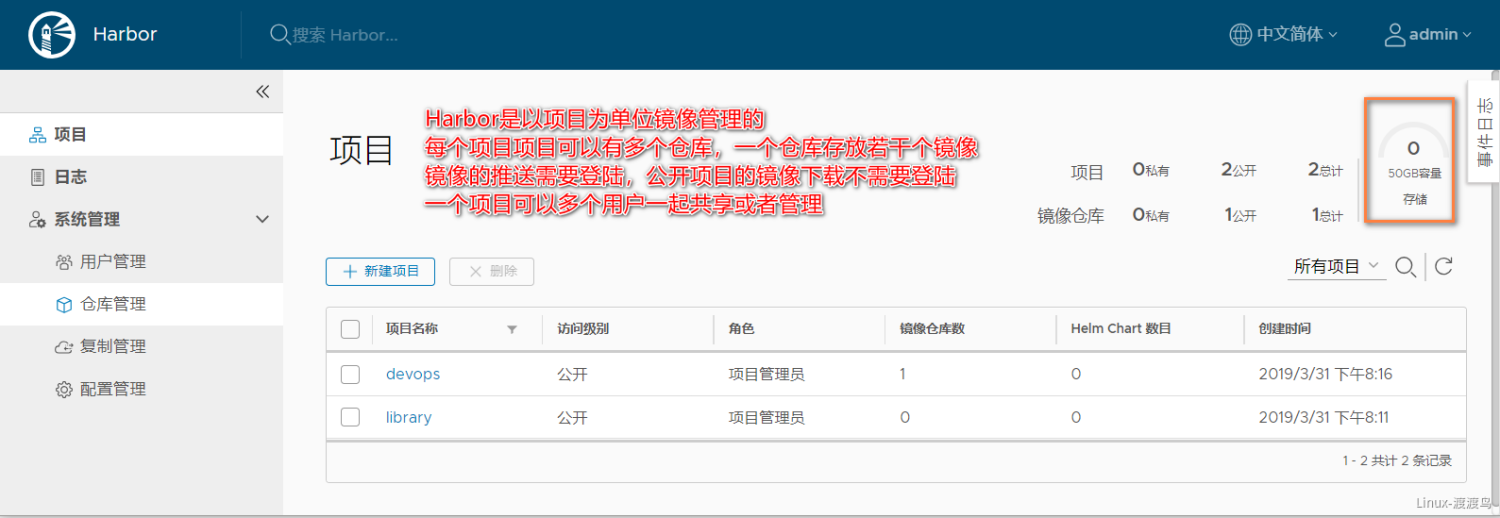Image resolution: width=1500 pixels, height=518 pixels.
Task: Click the 镜像仓库数 column header
Action: pyautogui.click(x=932, y=328)
